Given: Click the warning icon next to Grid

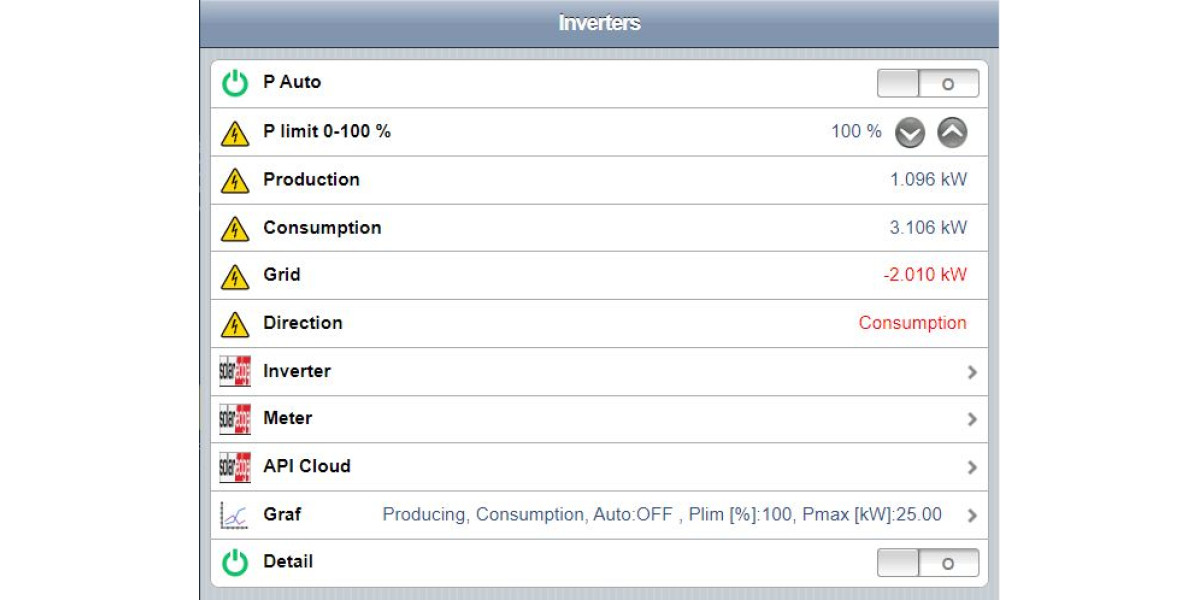Looking at the screenshot, I should click(235, 275).
